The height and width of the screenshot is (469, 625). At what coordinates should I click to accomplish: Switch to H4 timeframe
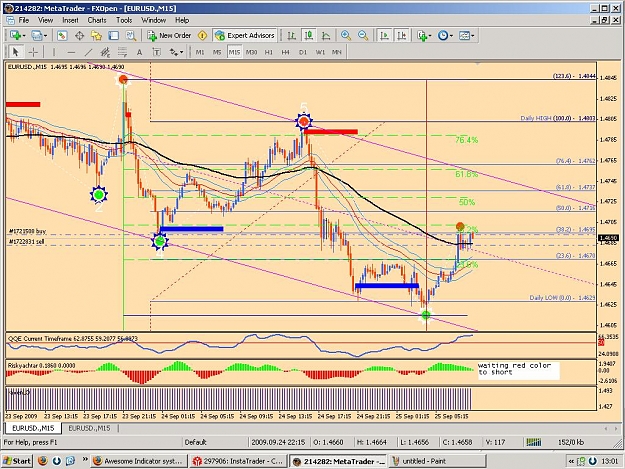[285, 52]
